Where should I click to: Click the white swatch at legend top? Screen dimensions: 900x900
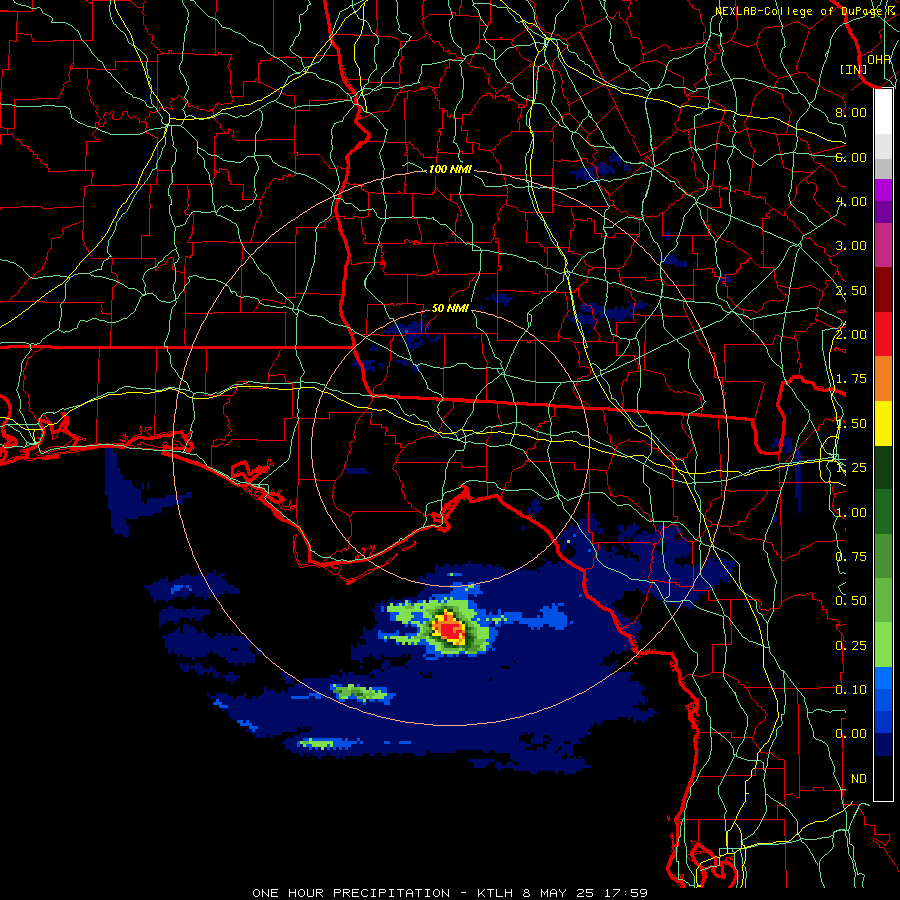click(883, 111)
